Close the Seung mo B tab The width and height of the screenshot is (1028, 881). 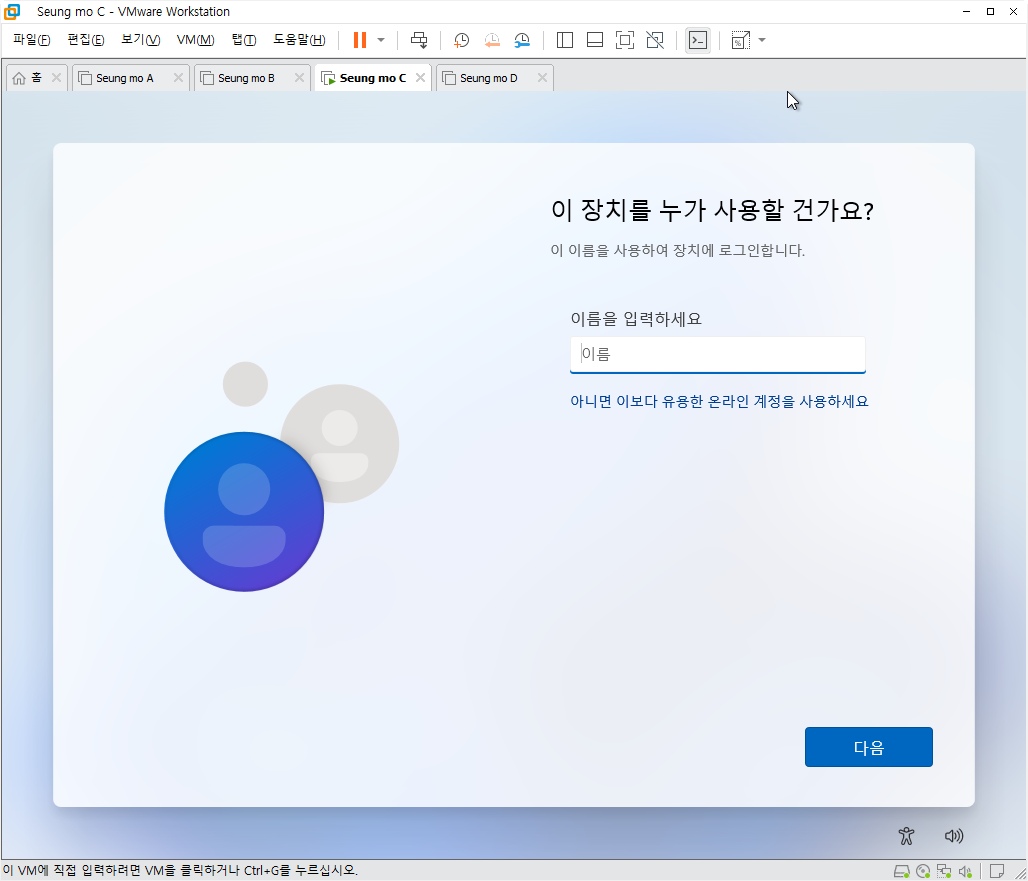(x=299, y=78)
